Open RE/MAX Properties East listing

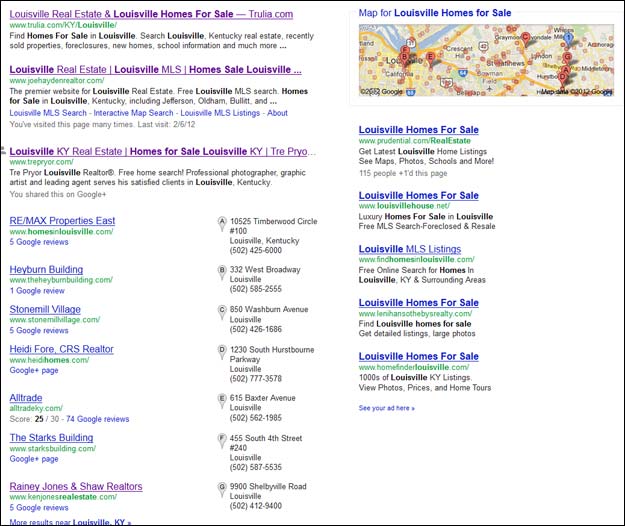[x=62, y=220]
